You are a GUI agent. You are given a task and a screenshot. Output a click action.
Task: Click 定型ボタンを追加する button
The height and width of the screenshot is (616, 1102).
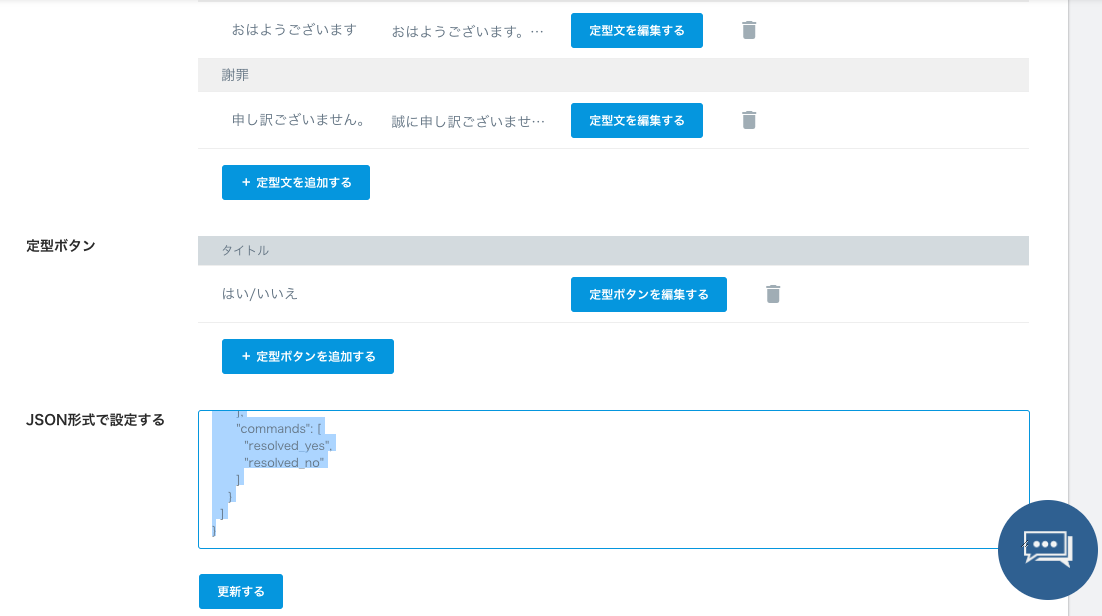pos(308,357)
